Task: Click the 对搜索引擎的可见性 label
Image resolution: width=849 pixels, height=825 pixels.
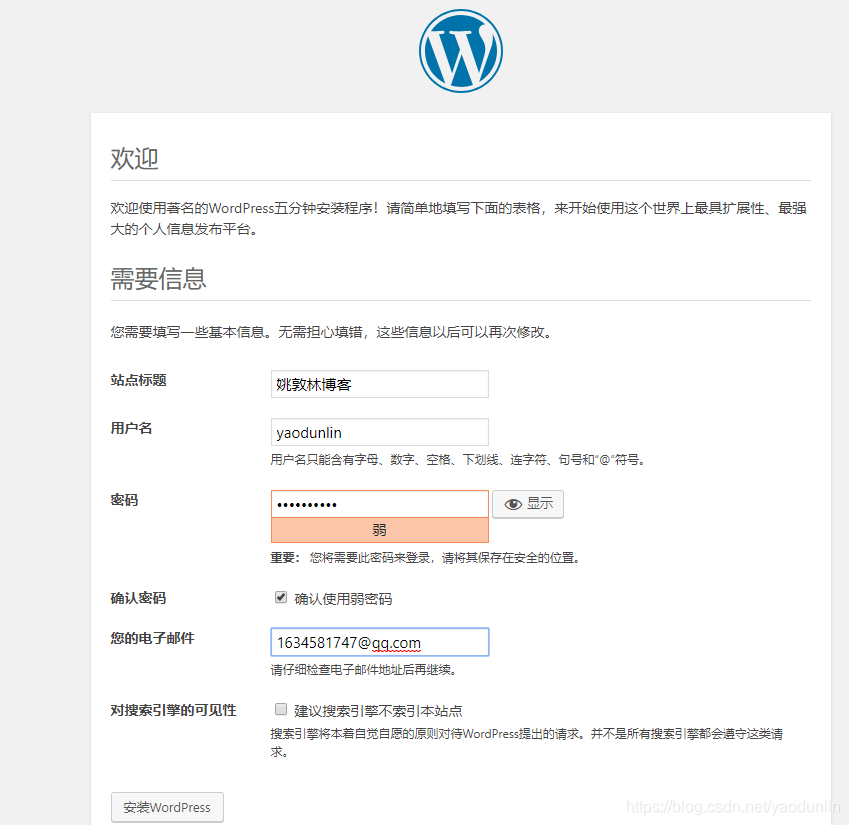Action: [173, 710]
